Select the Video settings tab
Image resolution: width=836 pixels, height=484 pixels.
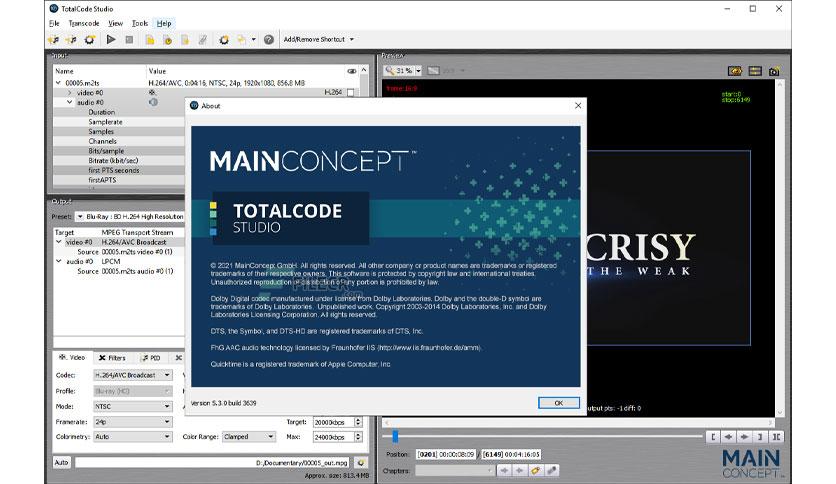pyautogui.click(x=72, y=357)
